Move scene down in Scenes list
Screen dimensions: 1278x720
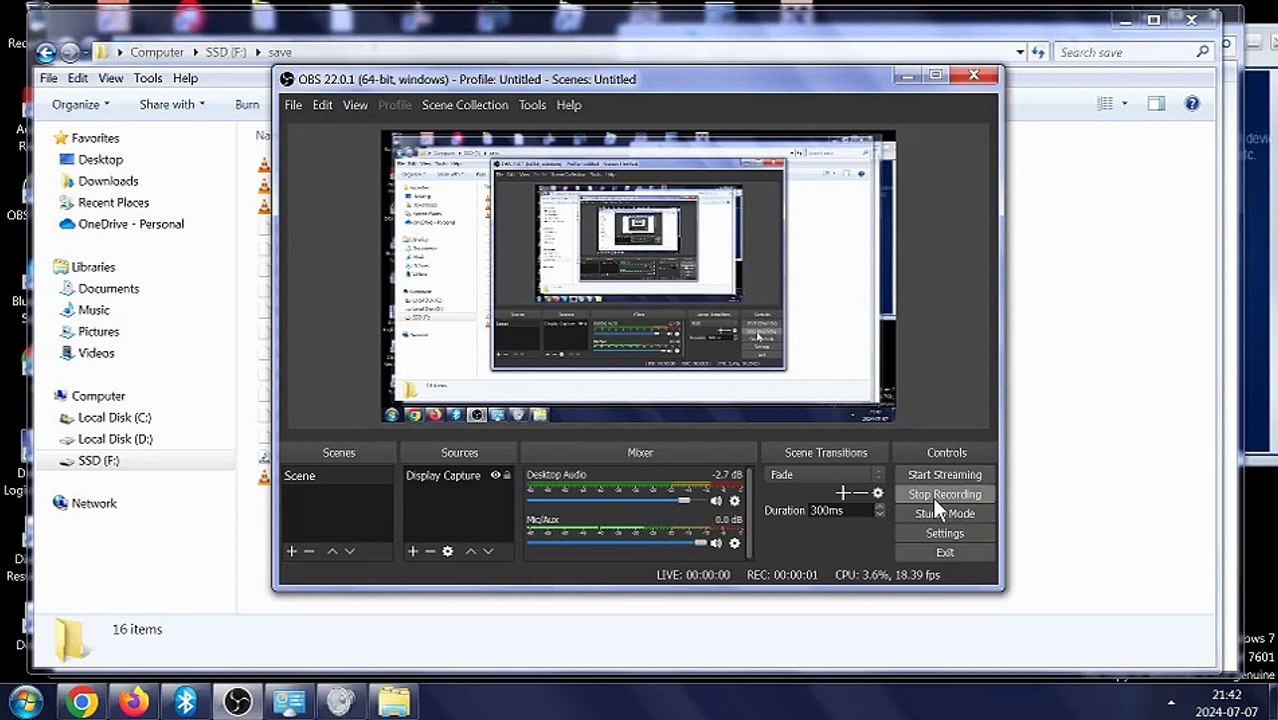pyautogui.click(x=349, y=551)
